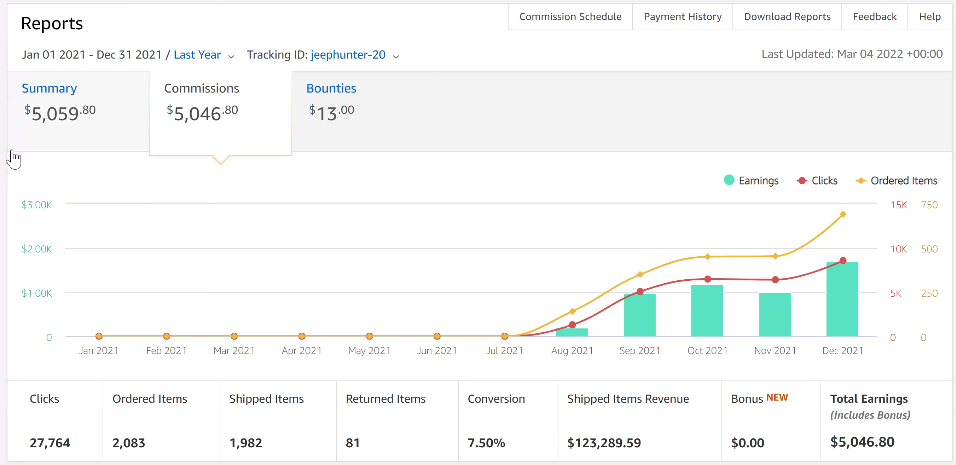Click the date range Jan 01 2021 - Dec 31 2021
Viewport: 956px width, 465px height.
(92, 55)
